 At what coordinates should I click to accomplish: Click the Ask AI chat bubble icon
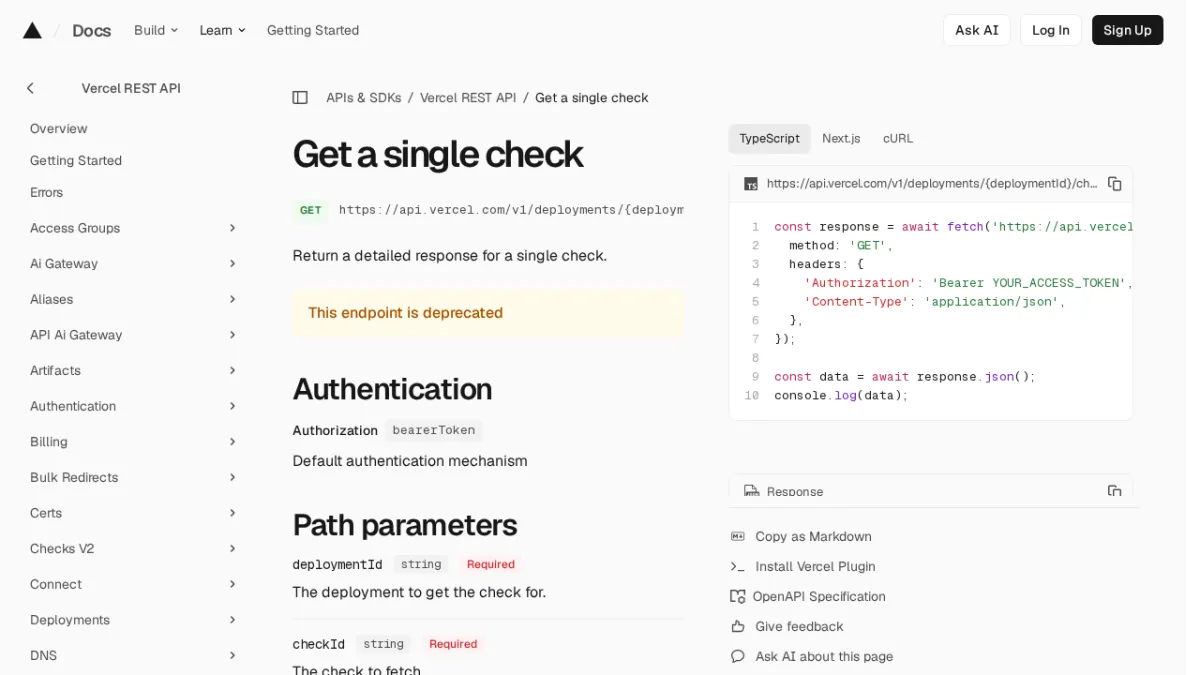738,657
